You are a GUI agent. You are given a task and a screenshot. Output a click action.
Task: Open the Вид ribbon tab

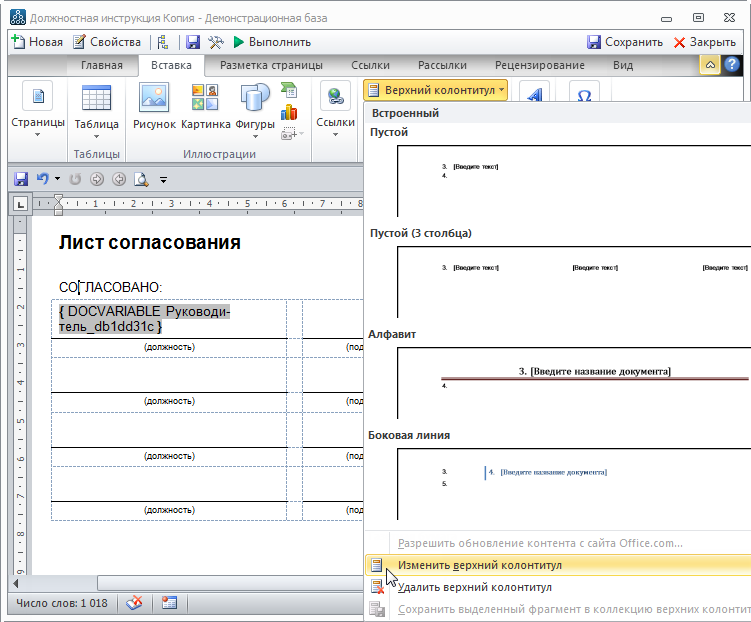point(623,65)
